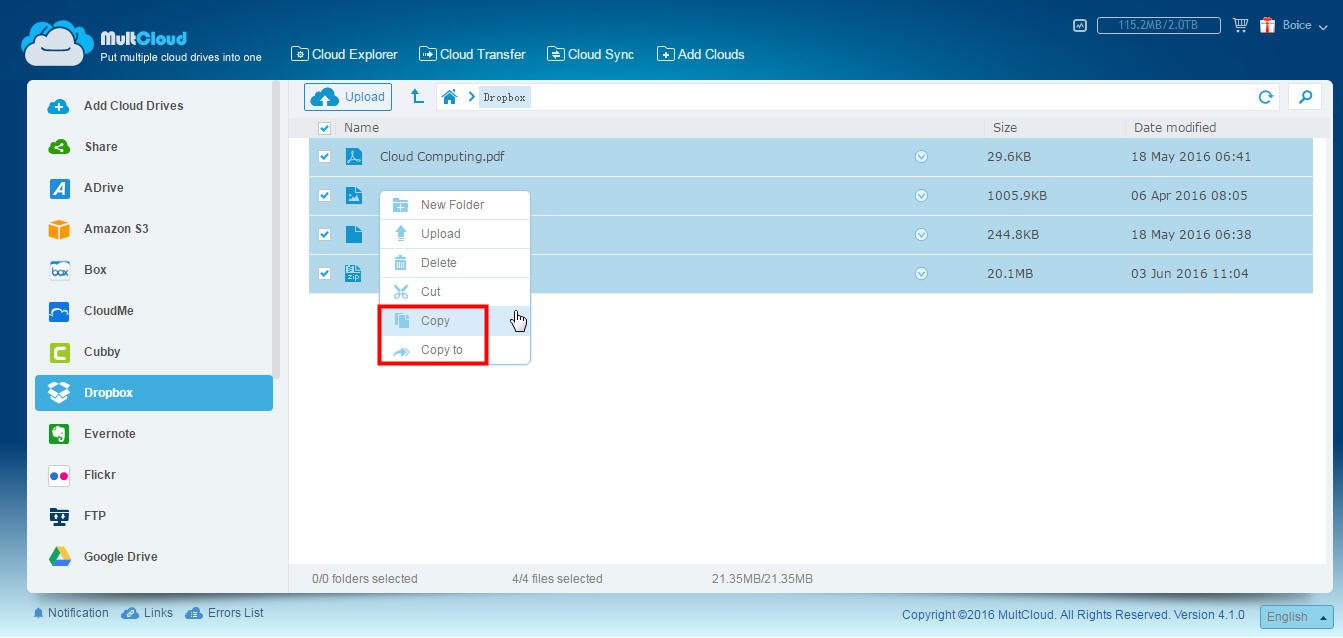Click the MultCloud logo
The height and width of the screenshot is (638, 1343).
click(140, 42)
